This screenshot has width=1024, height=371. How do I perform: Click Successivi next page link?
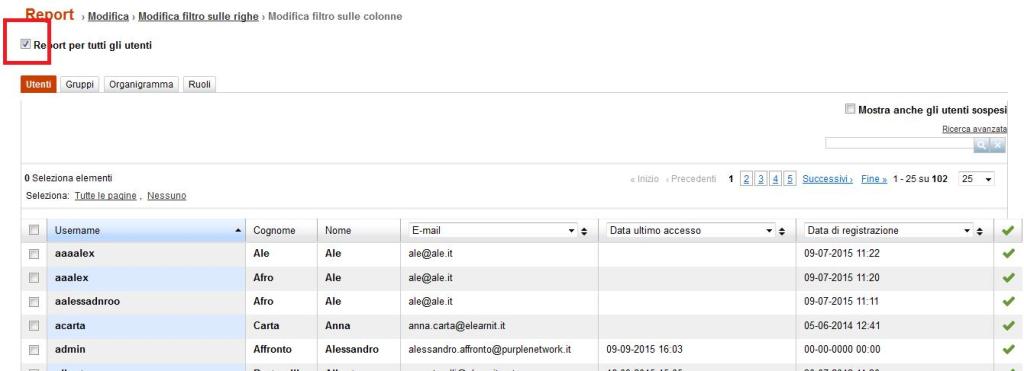point(827,179)
